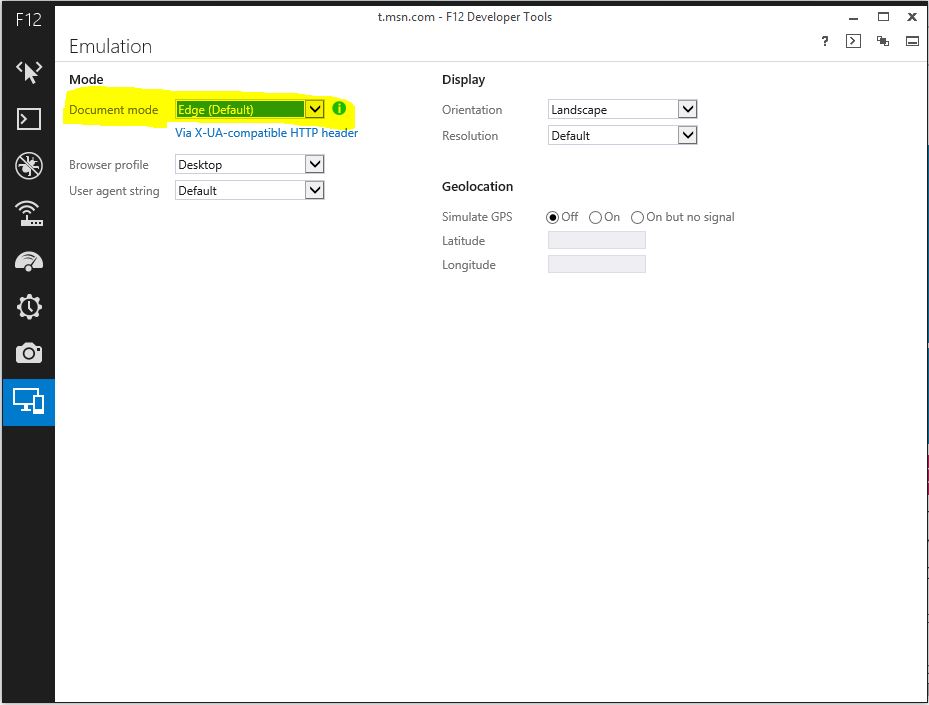Expand the Orientation dropdown
This screenshot has width=929, height=705.
pyautogui.click(x=622, y=110)
